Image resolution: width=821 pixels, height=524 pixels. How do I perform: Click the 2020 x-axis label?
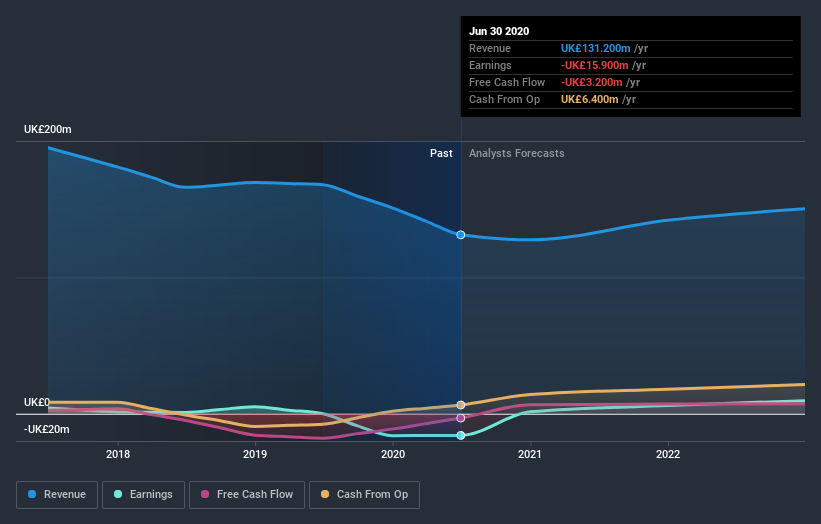click(x=393, y=454)
